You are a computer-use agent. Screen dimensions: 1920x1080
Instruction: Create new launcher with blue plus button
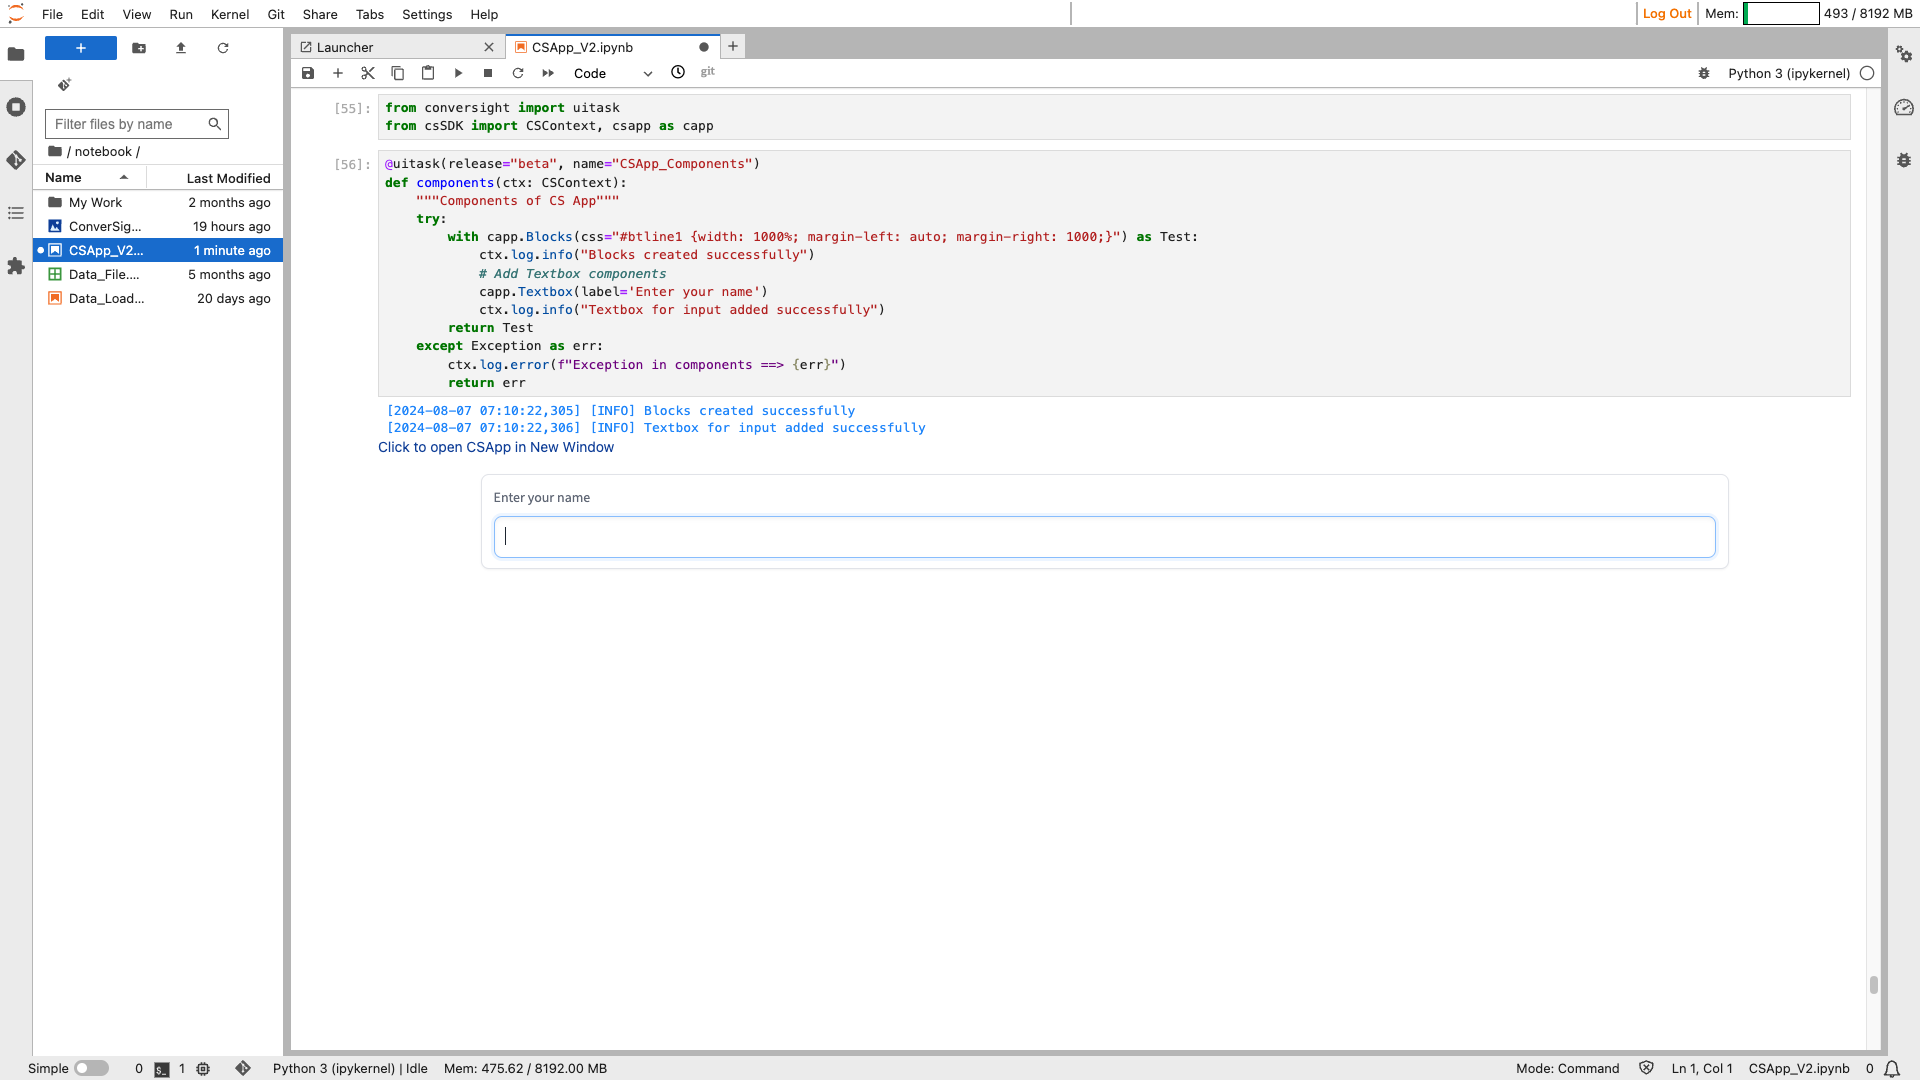(x=81, y=48)
